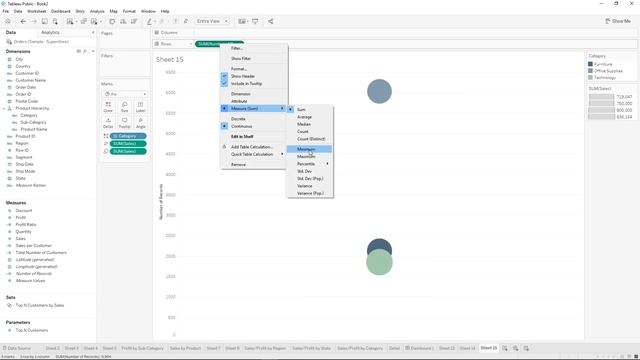Viewport: 640px width, 360px height.
Task: Click the Dimensions search icon
Action: click(x=85, y=51)
